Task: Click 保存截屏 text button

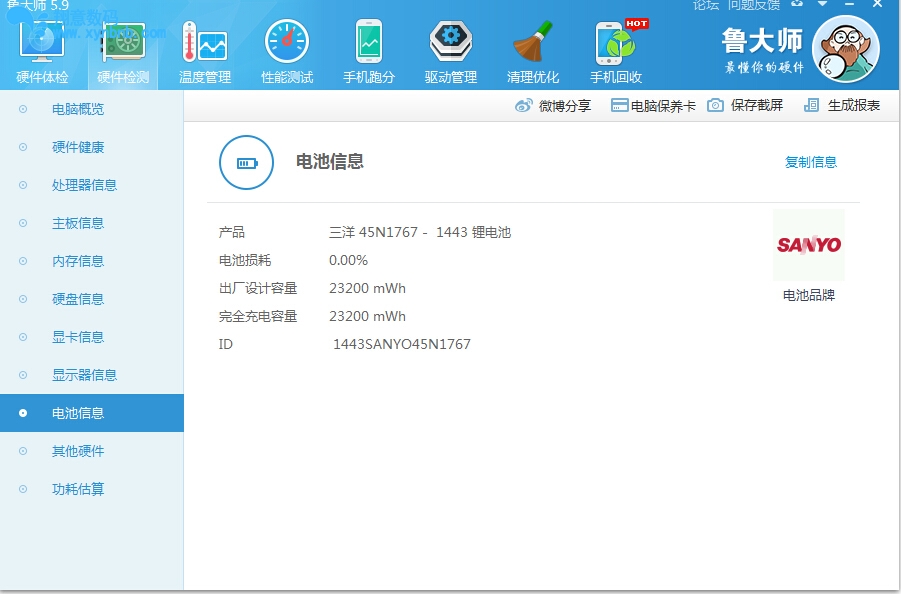Action: [757, 105]
